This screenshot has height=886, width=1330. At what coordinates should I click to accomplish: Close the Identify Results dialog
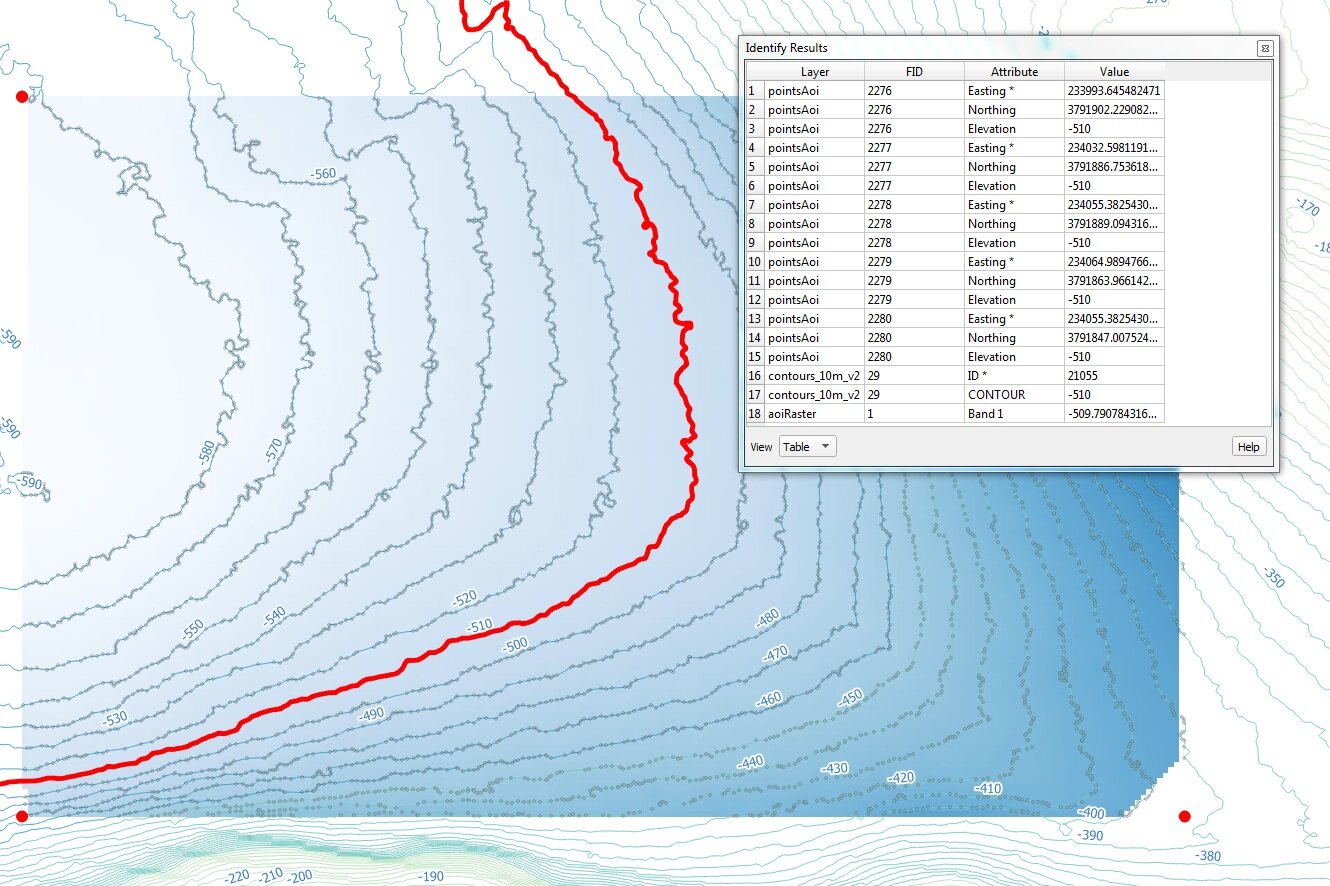coord(1264,48)
